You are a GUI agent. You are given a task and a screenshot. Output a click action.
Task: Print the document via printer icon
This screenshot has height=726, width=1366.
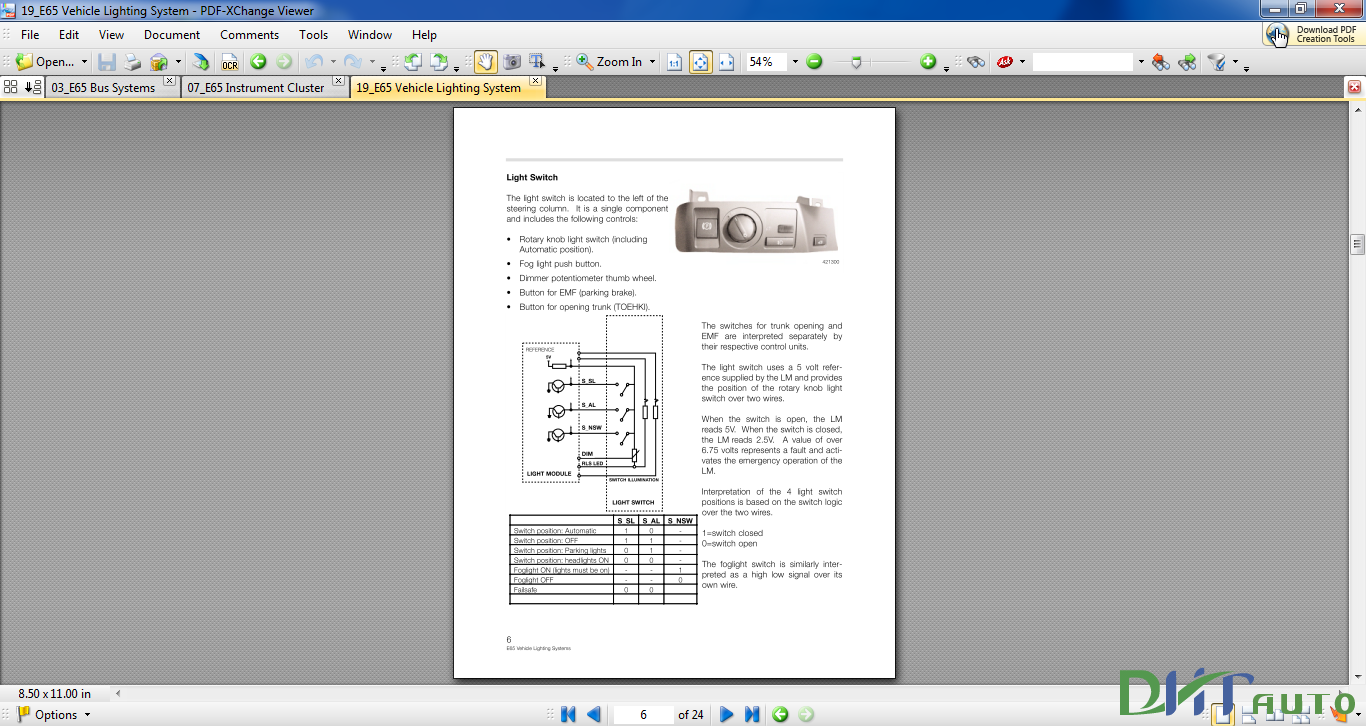[x=132, y=62]
